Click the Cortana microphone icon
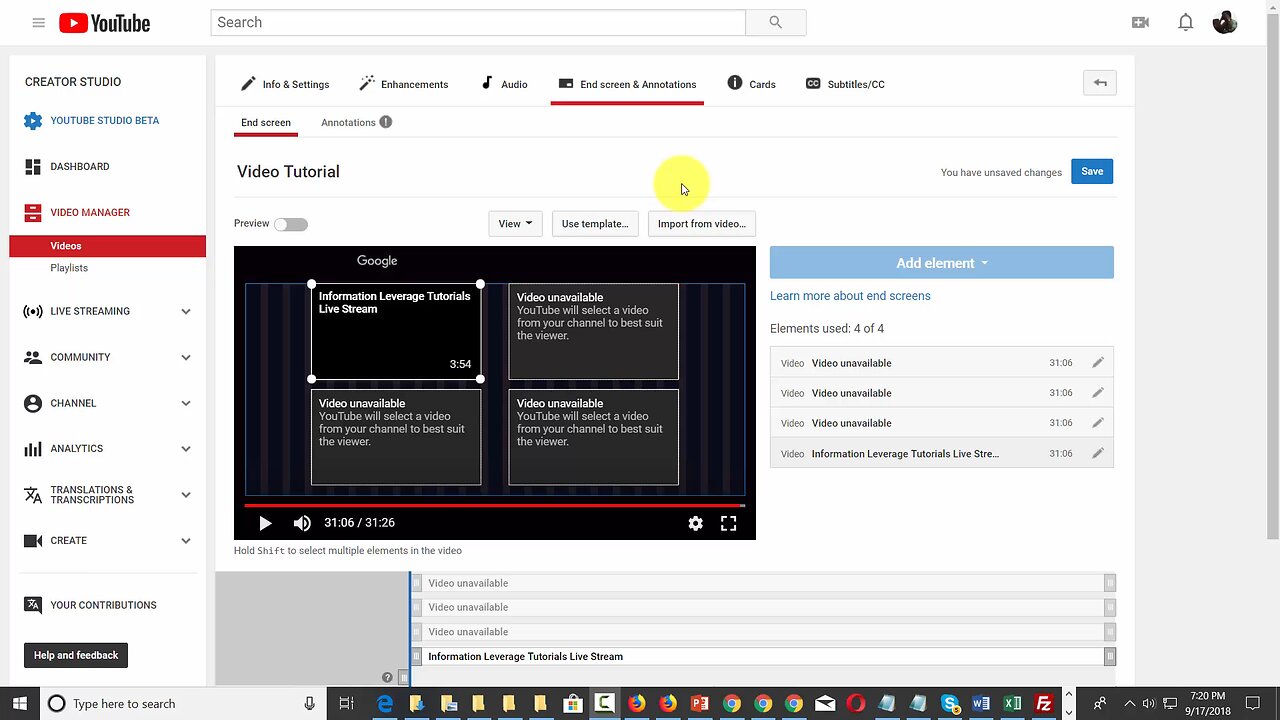The width and height of the screenshot is (1280, 720). click(309, 704)
